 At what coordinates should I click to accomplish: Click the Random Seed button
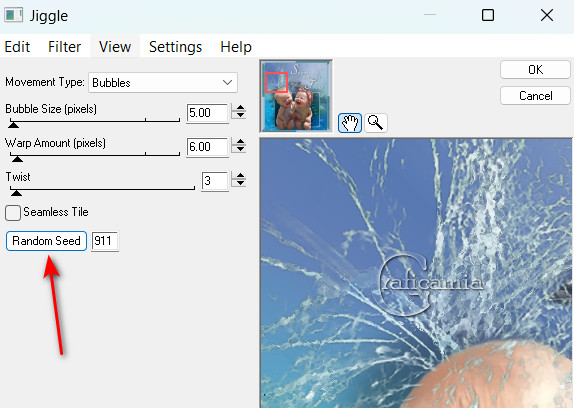click(x=46, y=241)
